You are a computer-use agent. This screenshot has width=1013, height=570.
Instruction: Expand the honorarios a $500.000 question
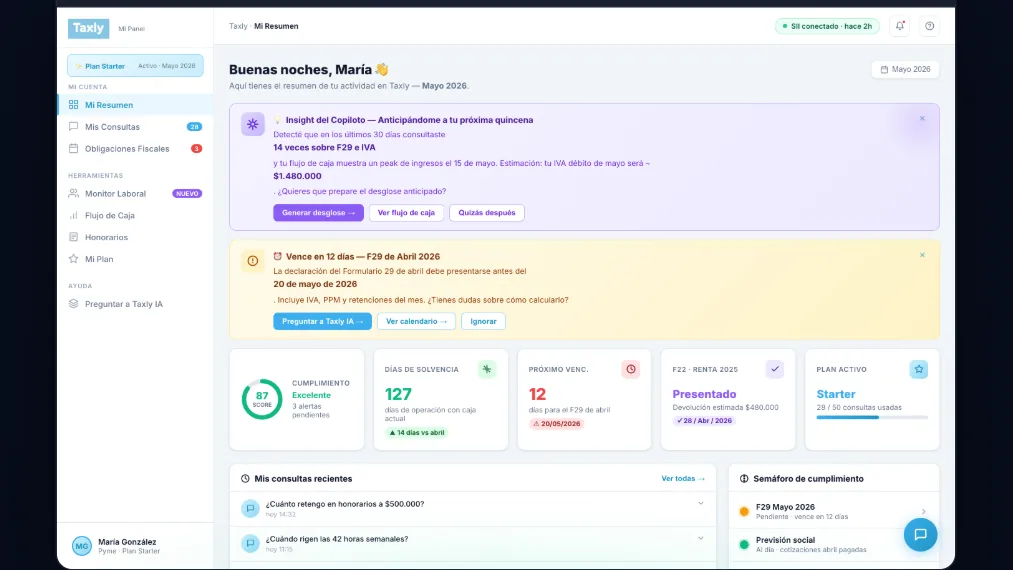[x=700, y=503]
